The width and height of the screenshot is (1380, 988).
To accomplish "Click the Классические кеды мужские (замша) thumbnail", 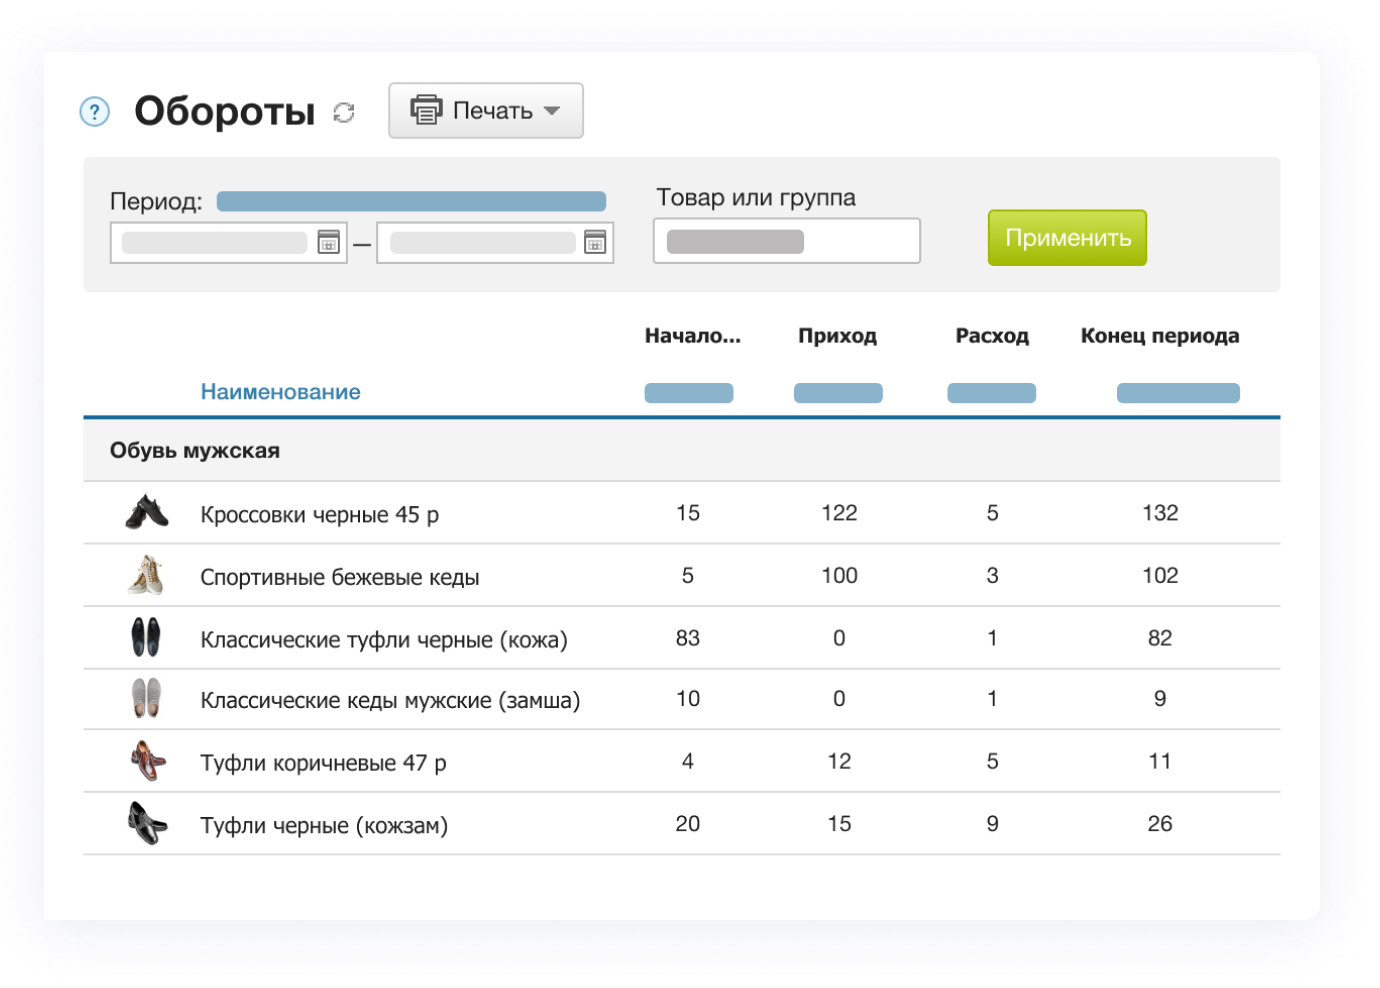I will [x=146, y=698].
